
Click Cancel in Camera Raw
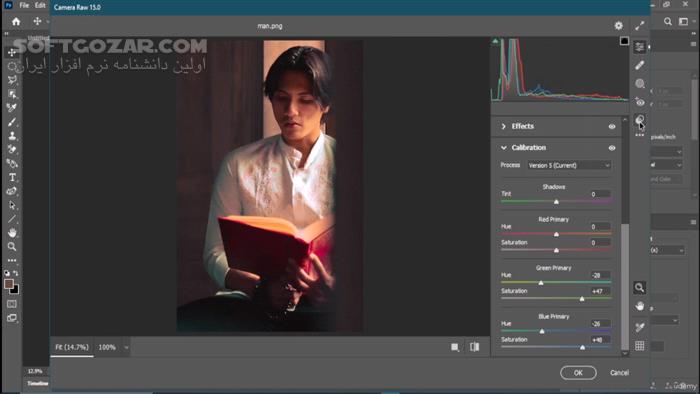620,373
